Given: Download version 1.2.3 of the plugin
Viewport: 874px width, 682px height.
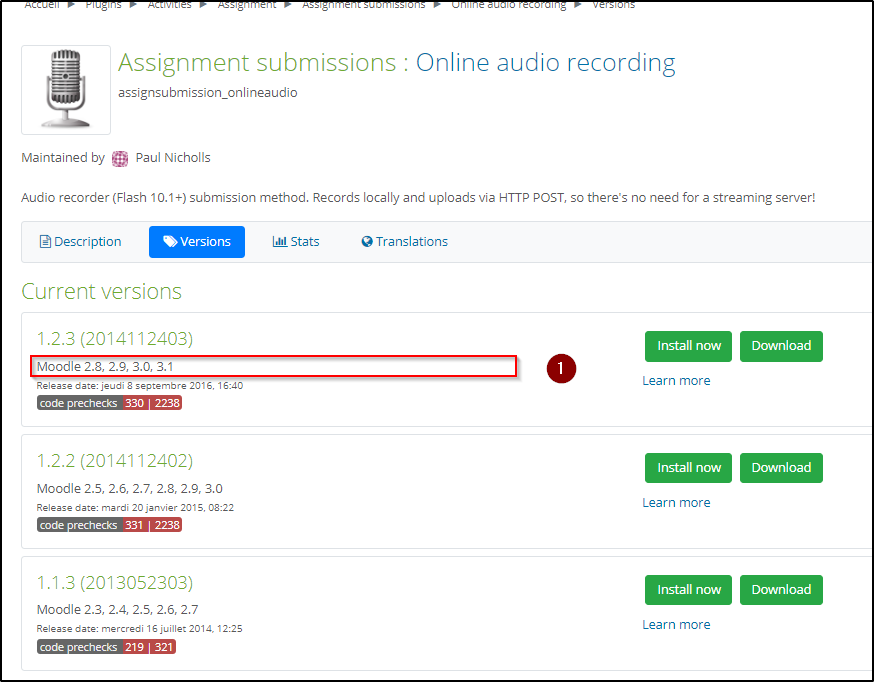Looking at the screenshot, I should point(780,346).
